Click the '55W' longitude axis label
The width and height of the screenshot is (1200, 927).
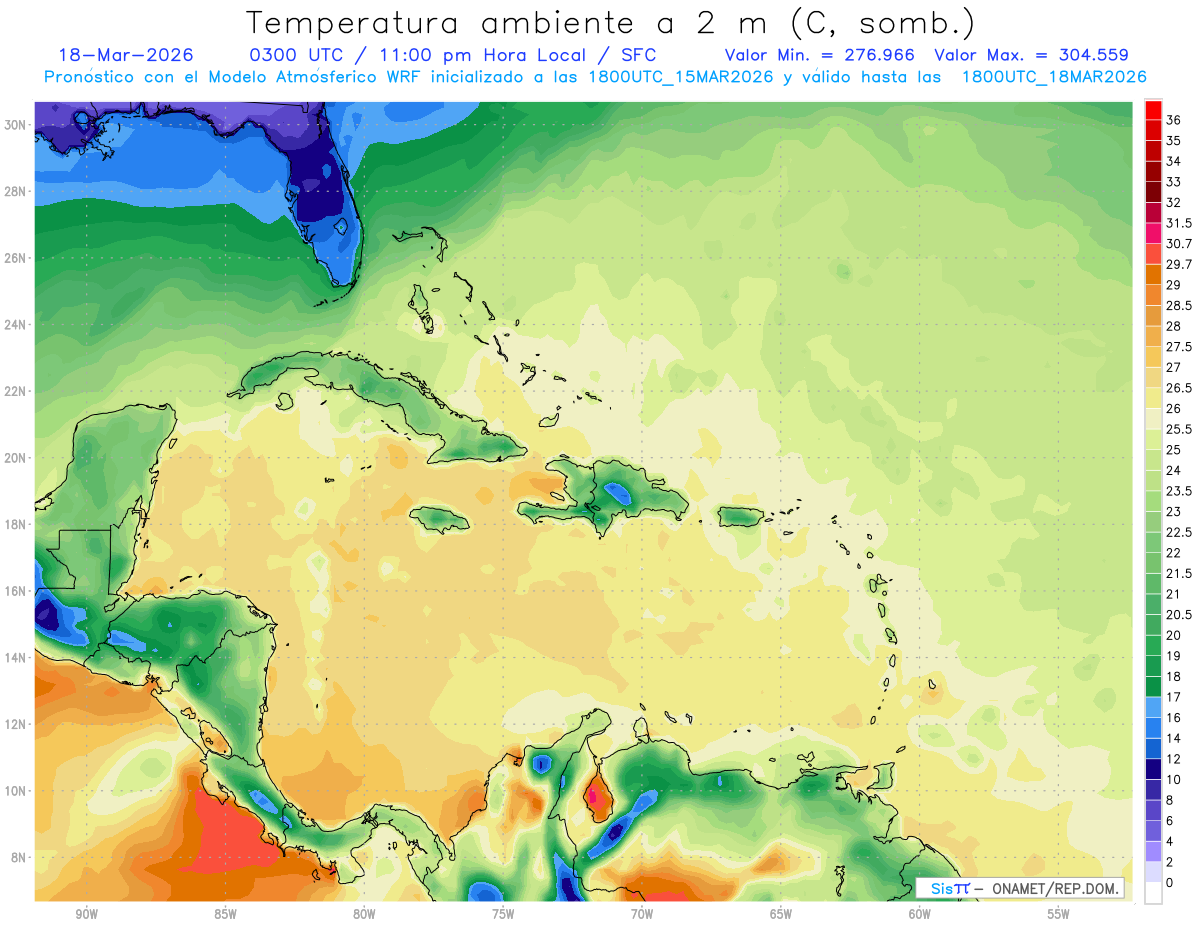[1059, 914]
